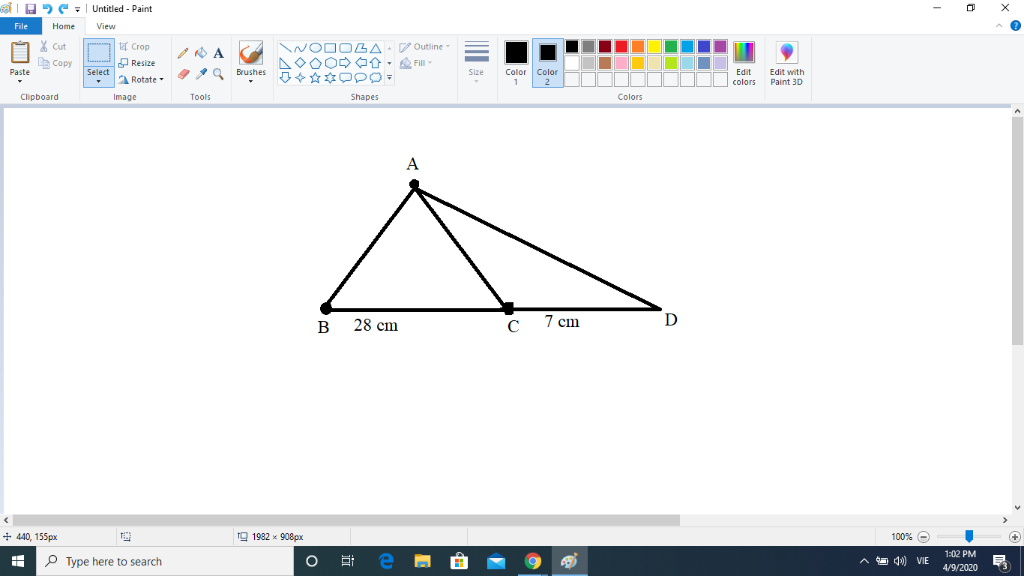Open the line Size dropdown

[476, 62]
